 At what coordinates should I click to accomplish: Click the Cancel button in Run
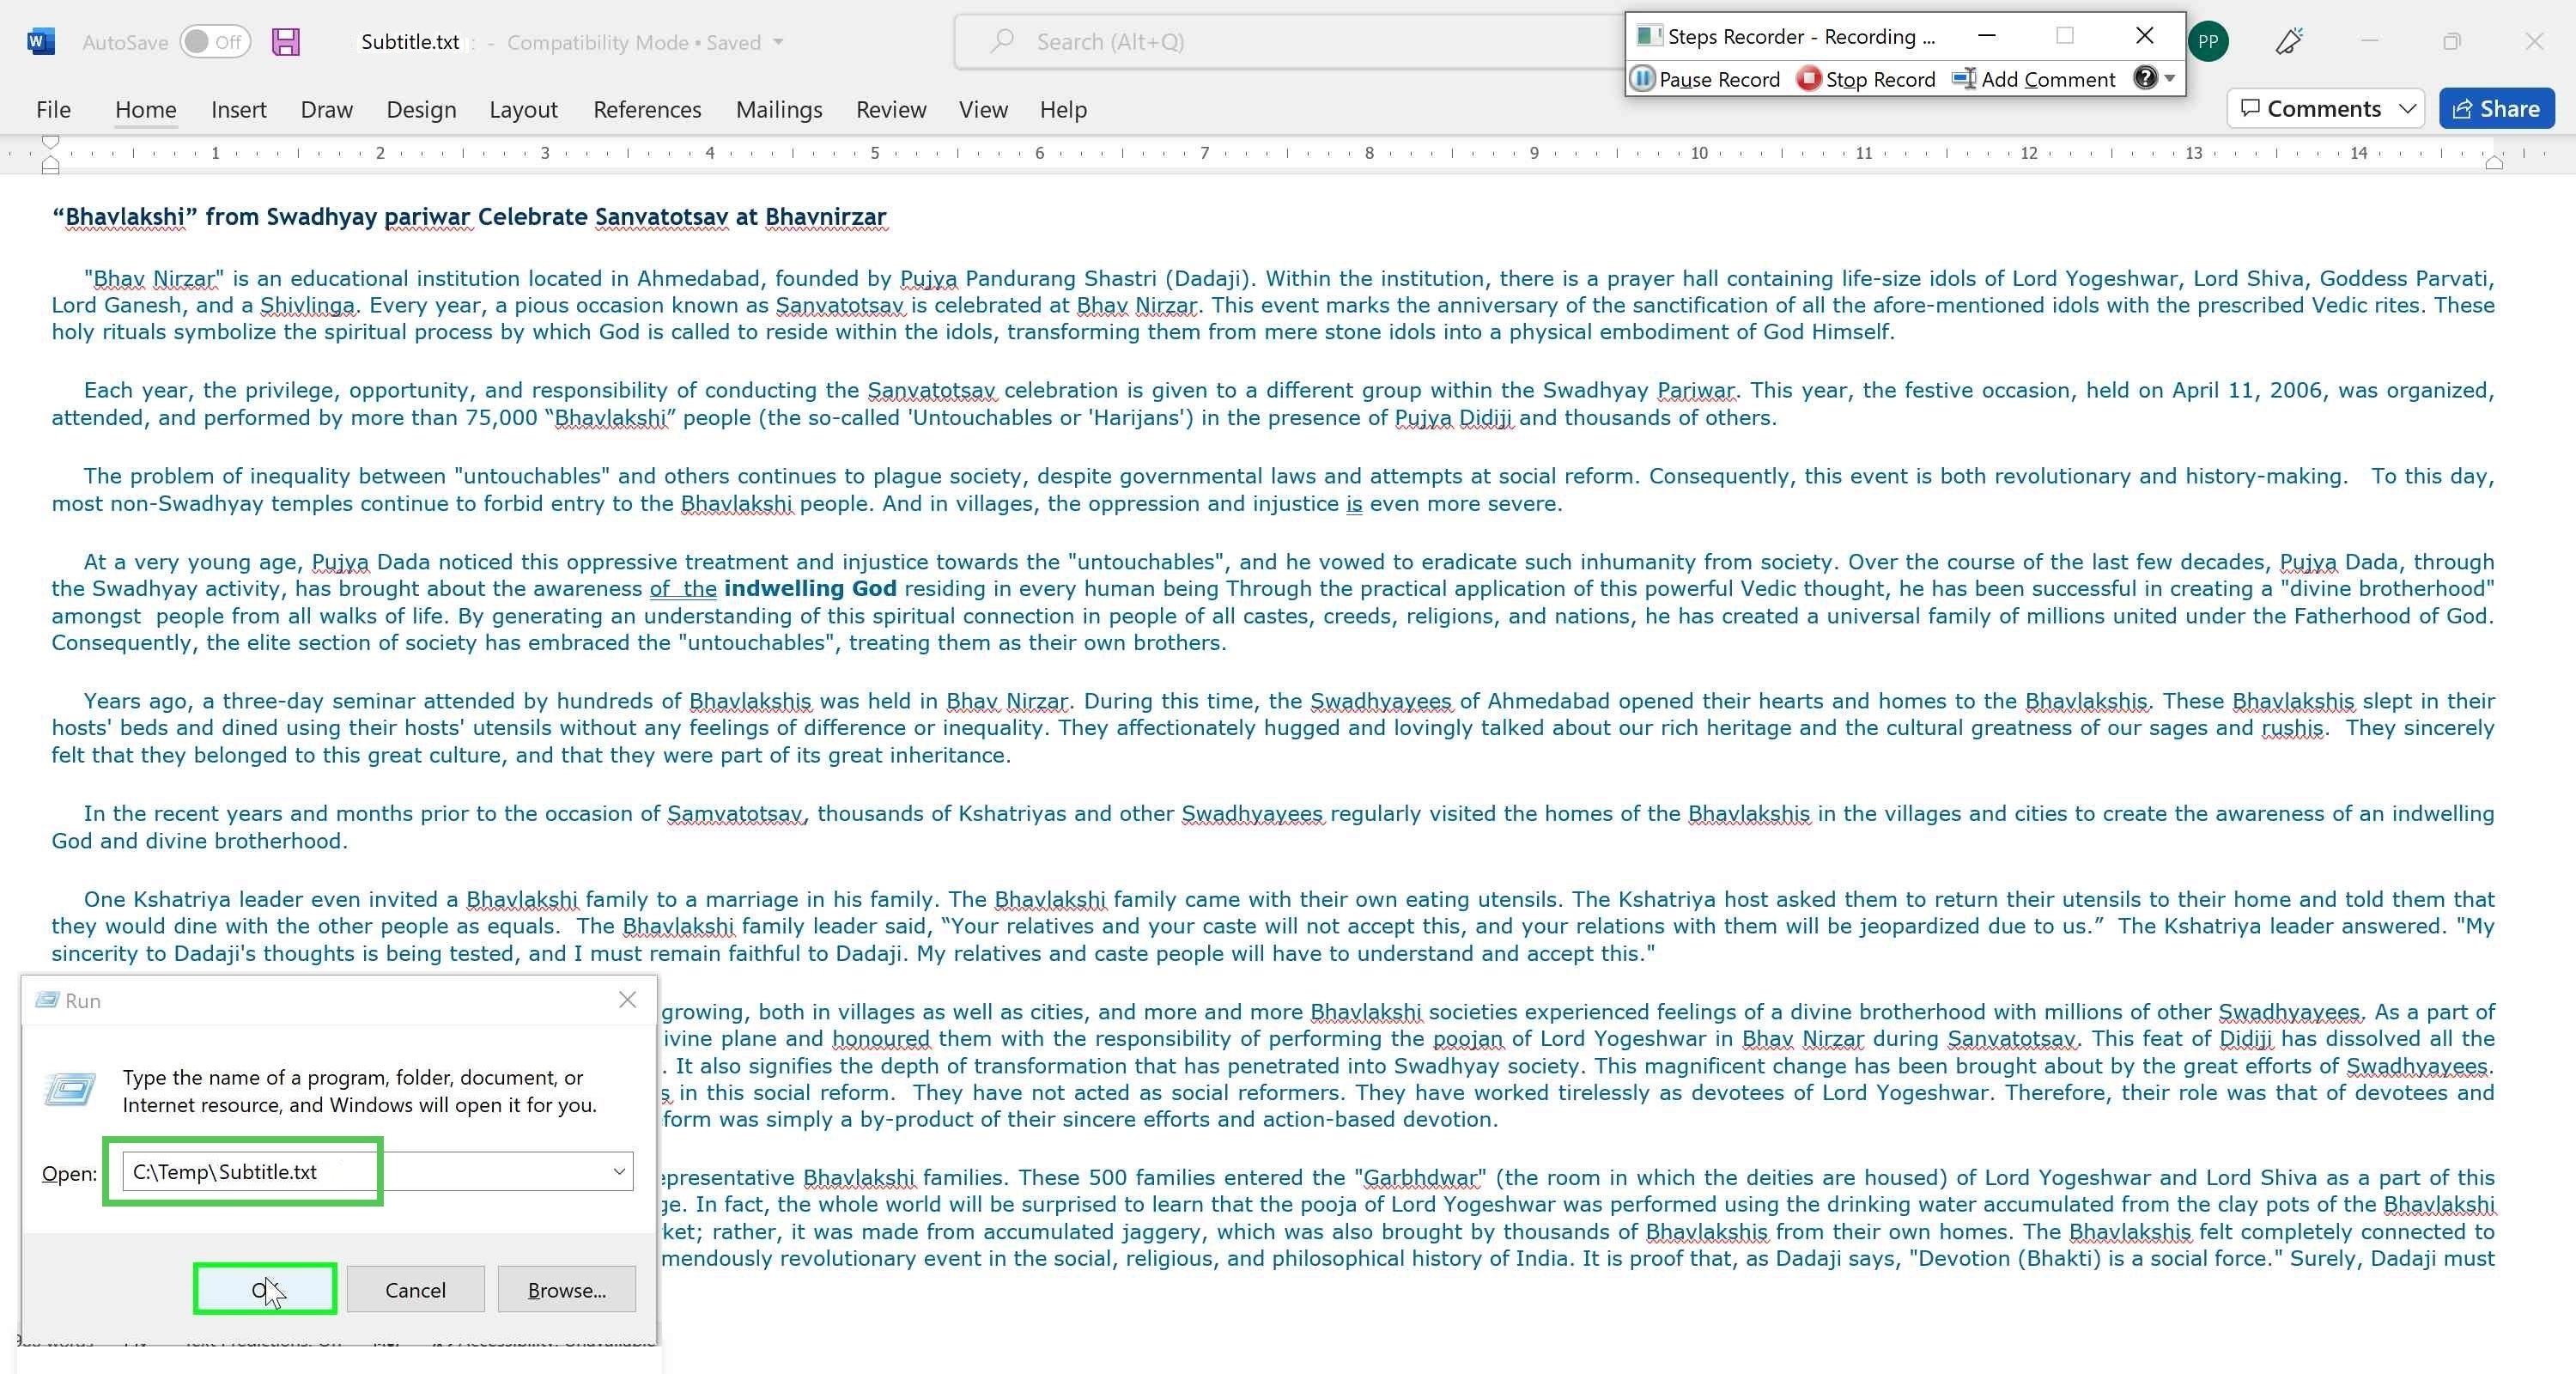[415, 1290]
